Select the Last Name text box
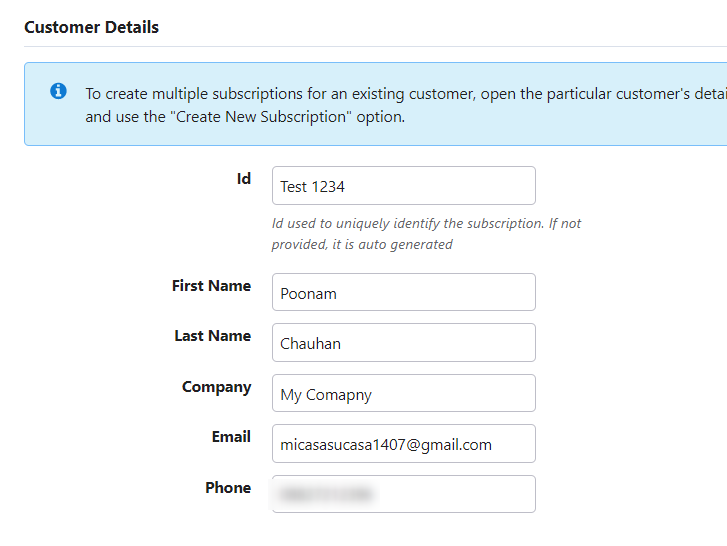Screen dimensions: 727x546 [403, 343]
